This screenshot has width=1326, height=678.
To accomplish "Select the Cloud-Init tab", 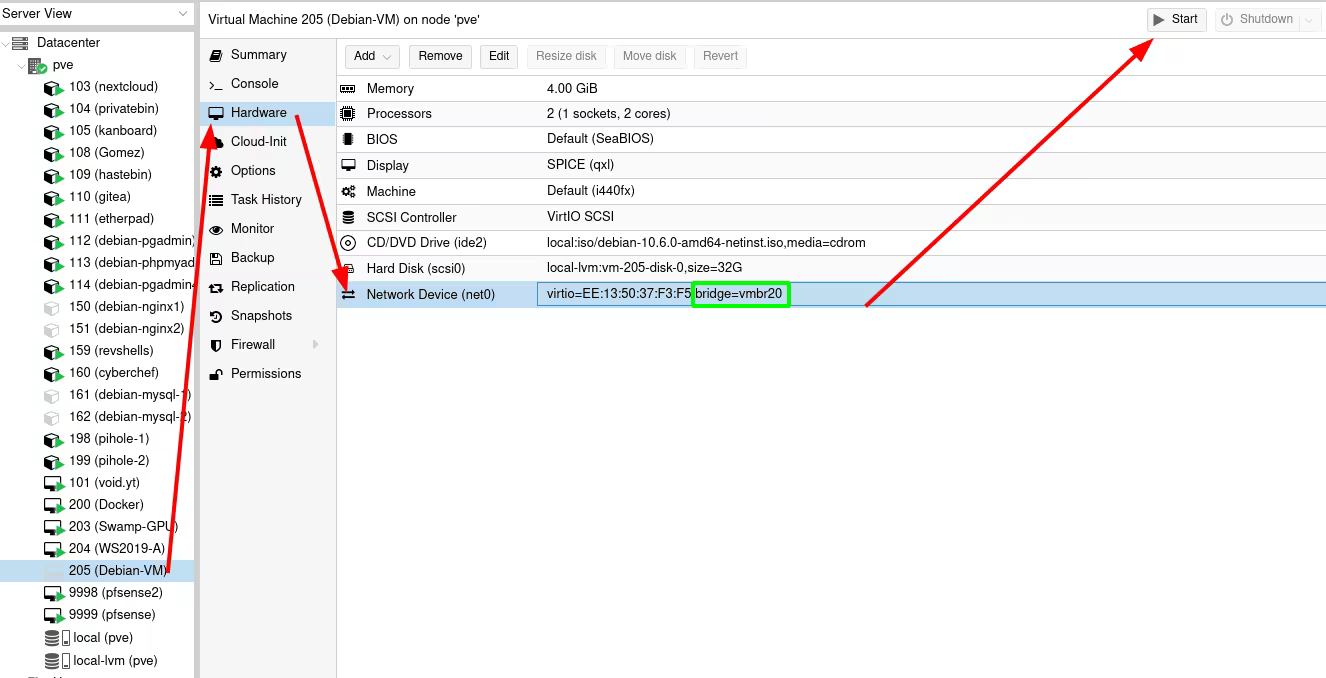I will pos(258,142).
